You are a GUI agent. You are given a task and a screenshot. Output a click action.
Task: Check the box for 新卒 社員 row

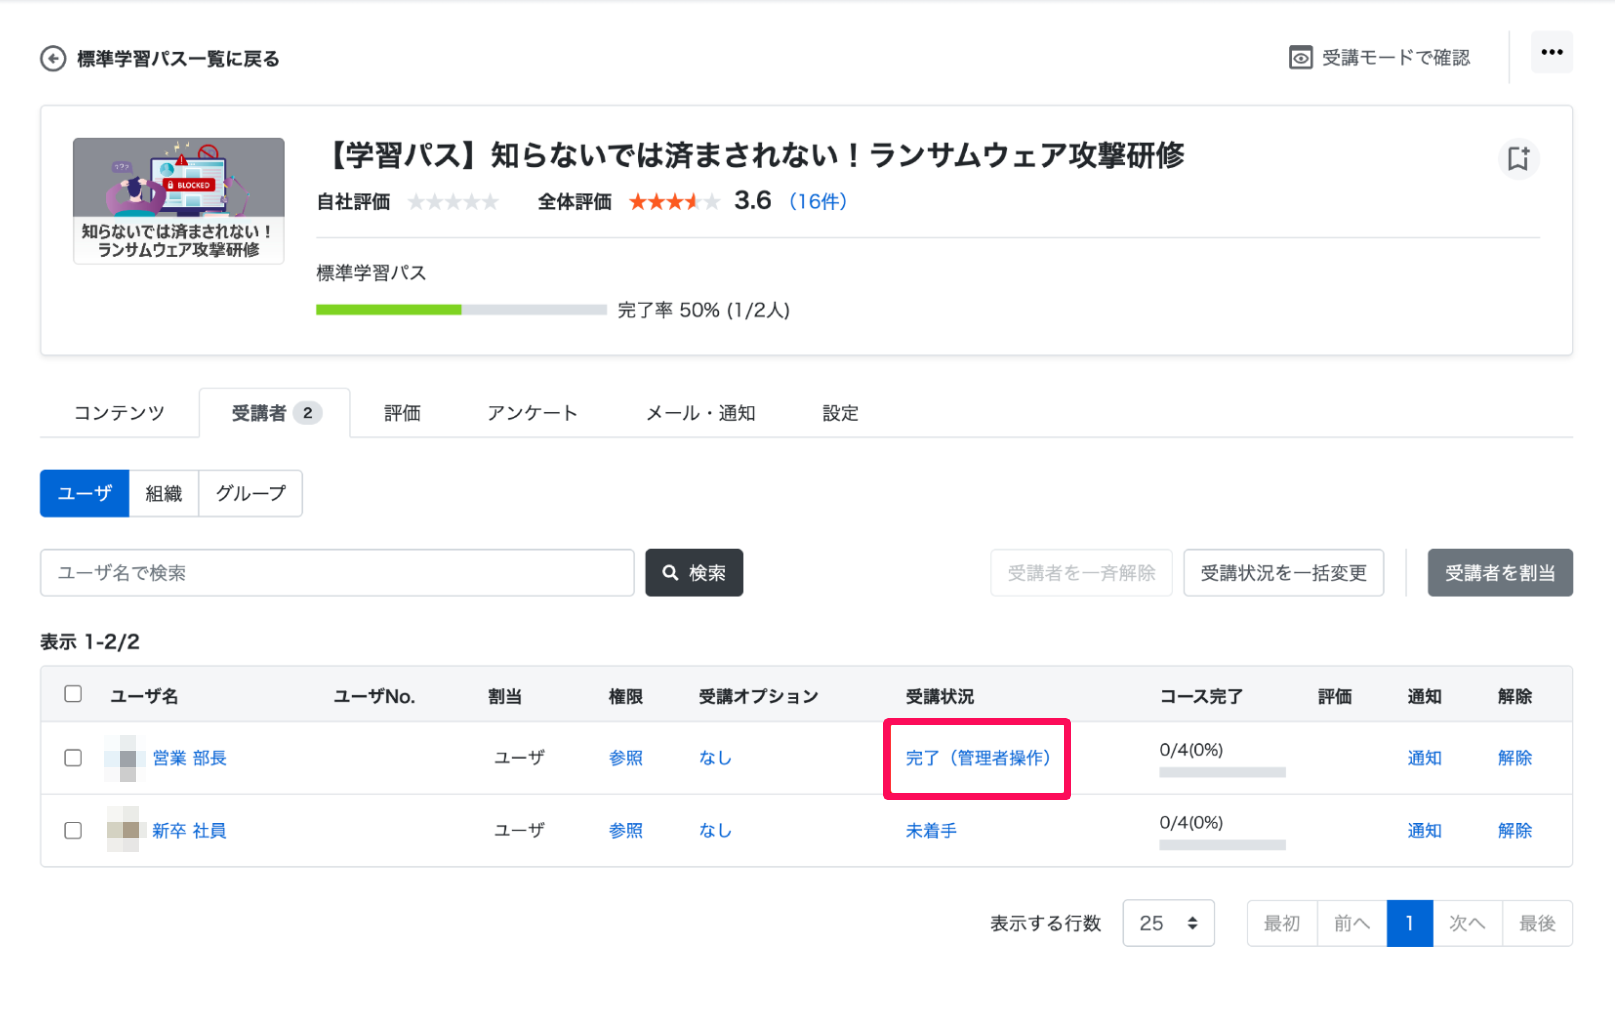73,830
